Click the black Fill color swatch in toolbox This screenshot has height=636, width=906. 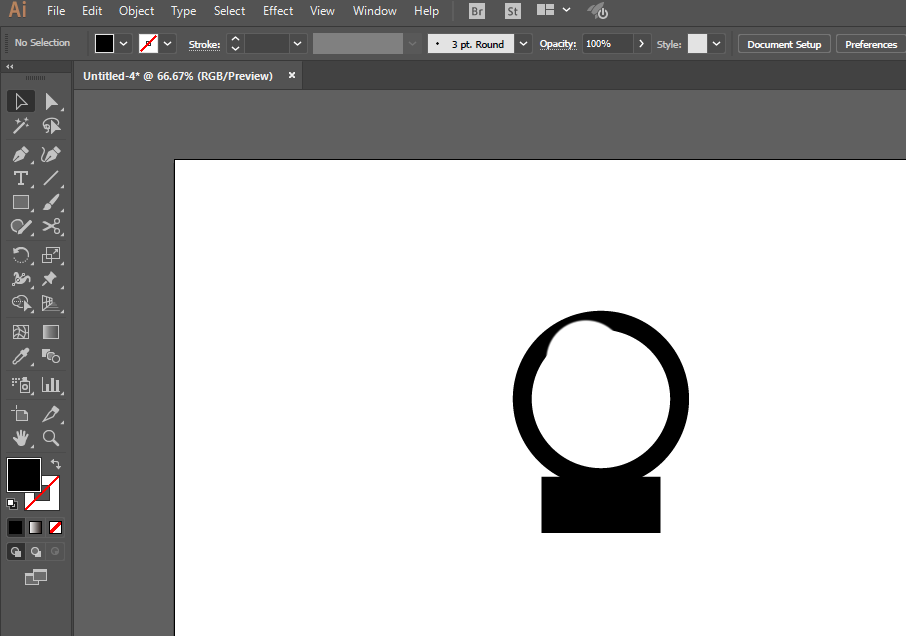click(x=23, y=475)
